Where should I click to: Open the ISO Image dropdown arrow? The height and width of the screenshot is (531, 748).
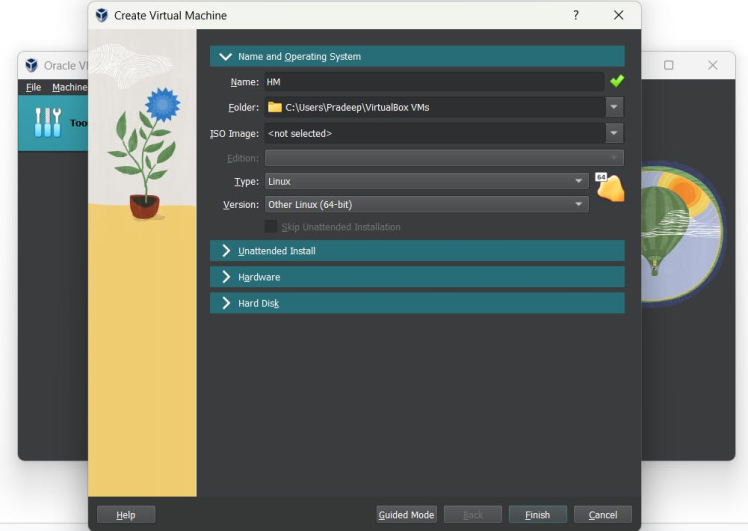click(614, 133)
